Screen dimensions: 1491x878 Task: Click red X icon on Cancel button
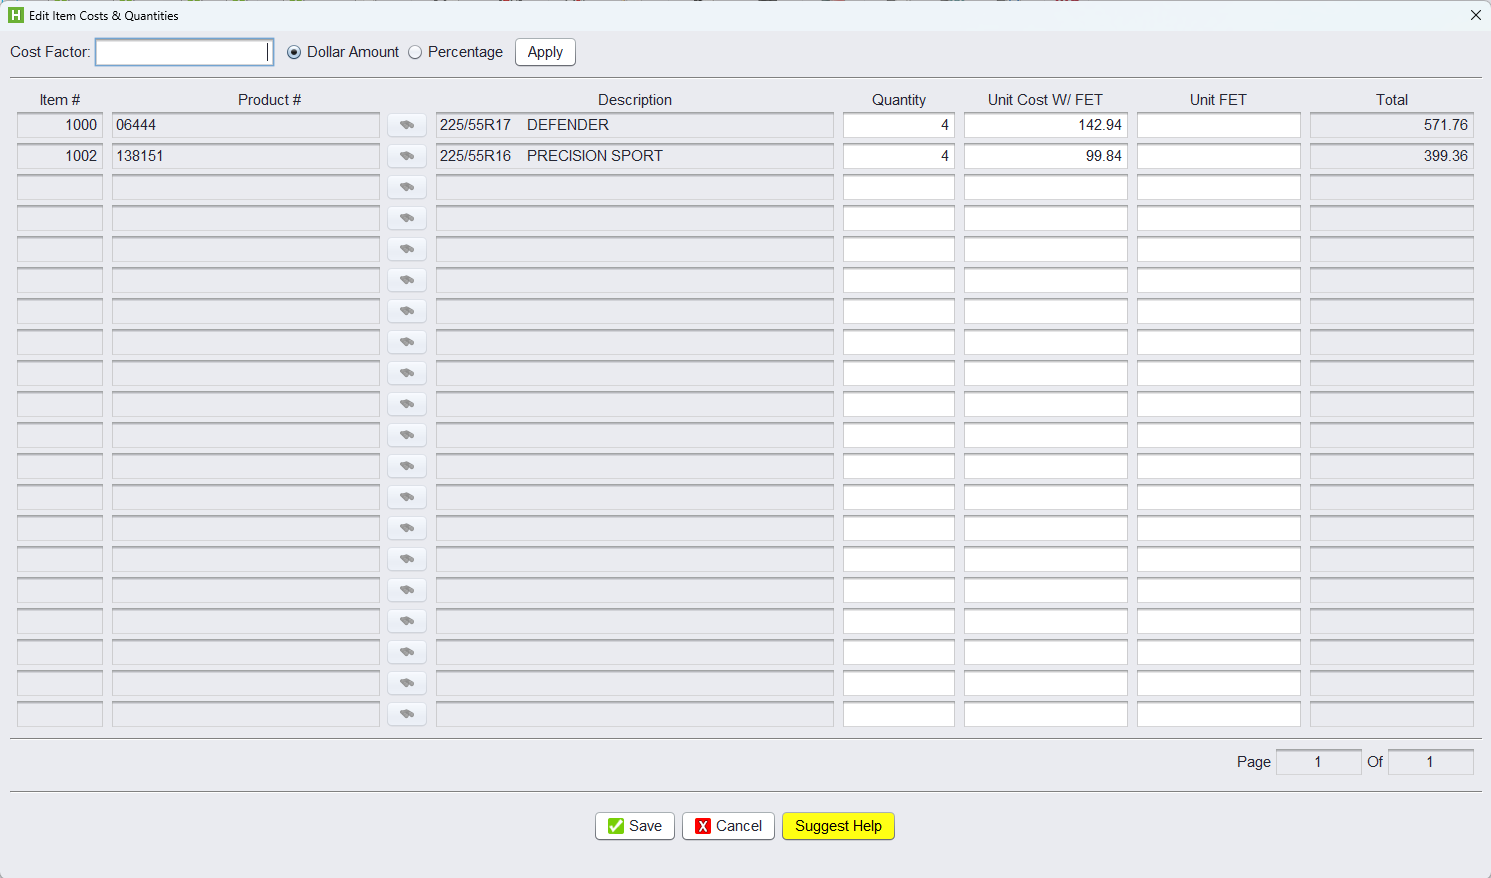[703, 826]
